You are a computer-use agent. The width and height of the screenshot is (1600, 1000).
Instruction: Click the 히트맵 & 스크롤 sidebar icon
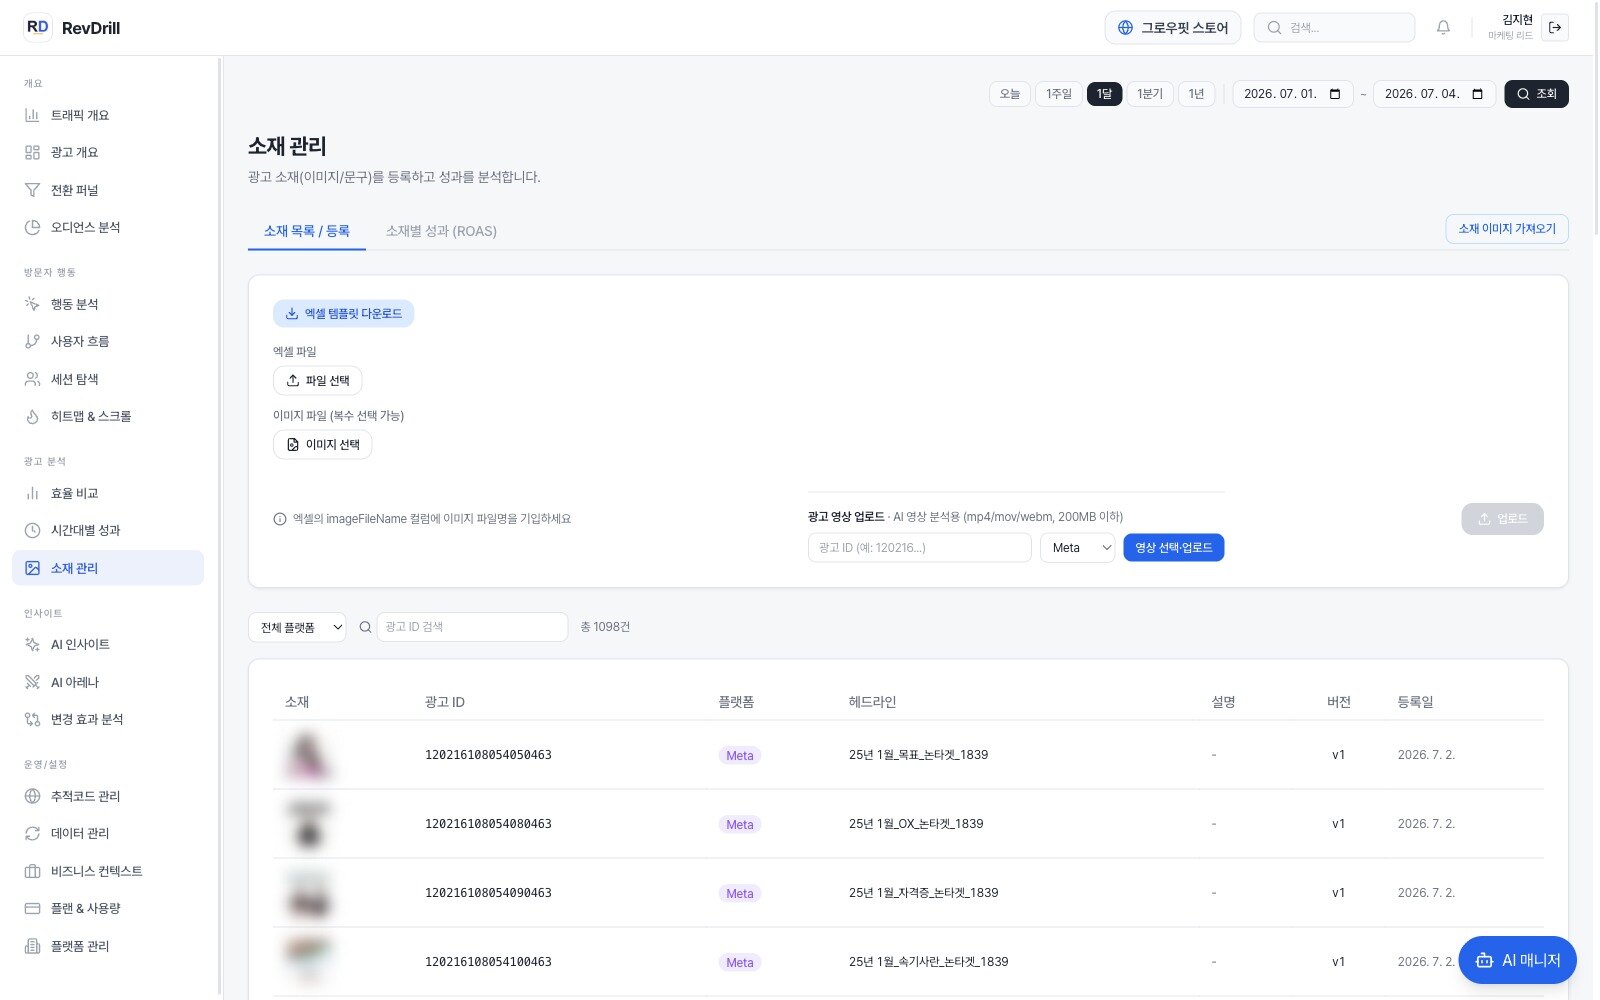32,416
